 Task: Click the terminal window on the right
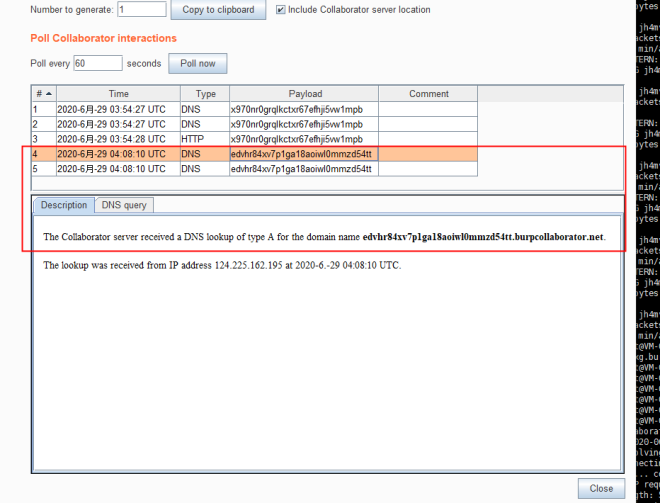click(646, 250)
